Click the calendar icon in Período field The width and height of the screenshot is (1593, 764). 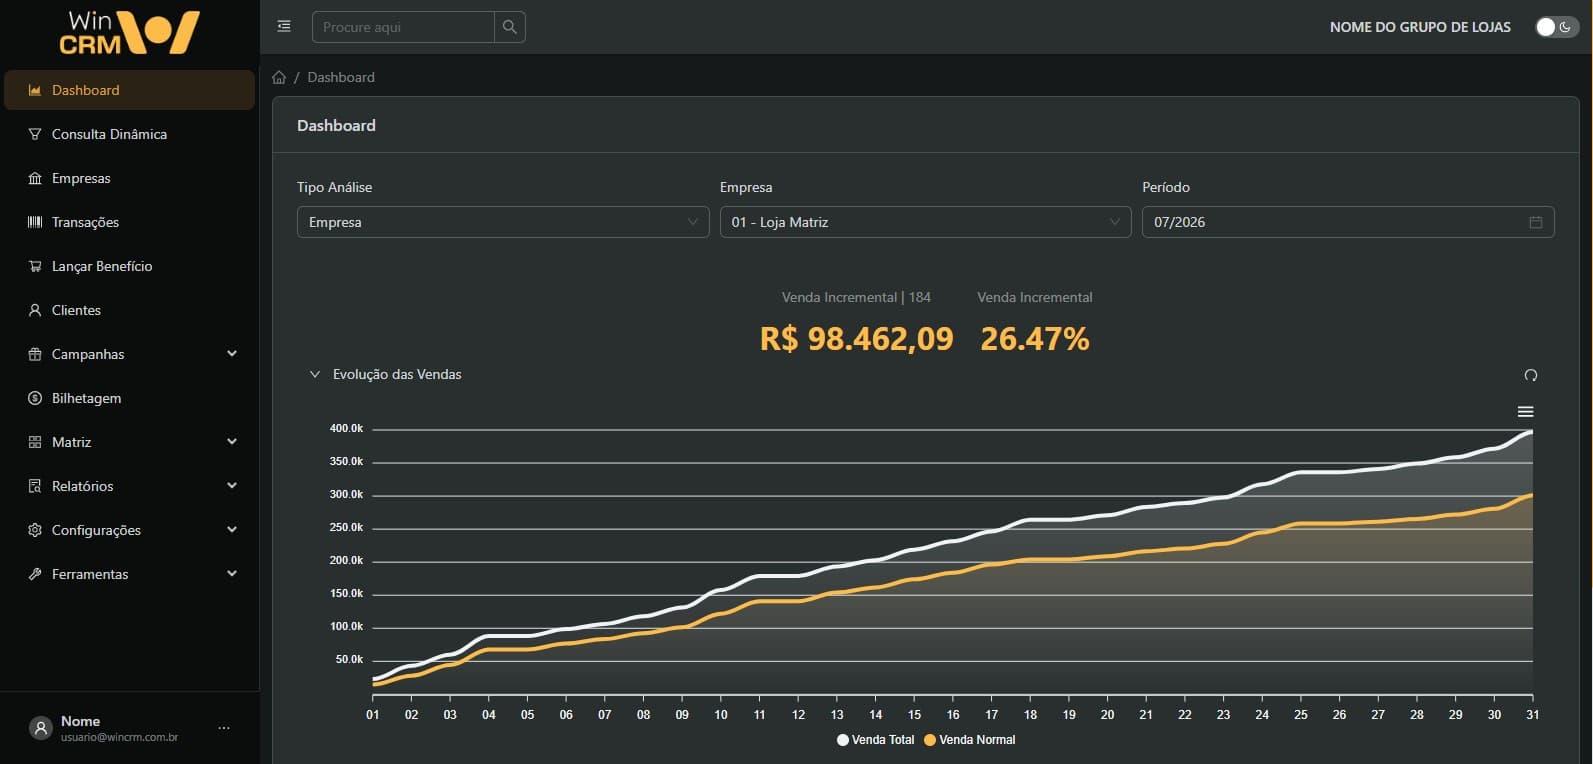[x=1536, y=222]
